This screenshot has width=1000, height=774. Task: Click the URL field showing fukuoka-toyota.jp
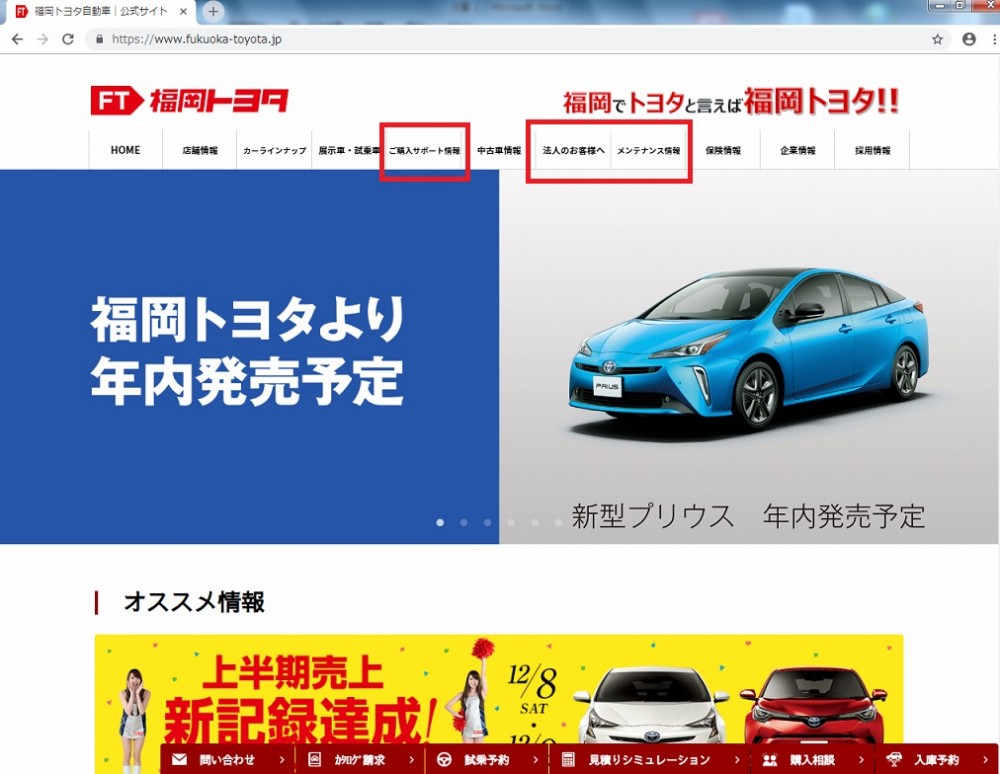510,40
